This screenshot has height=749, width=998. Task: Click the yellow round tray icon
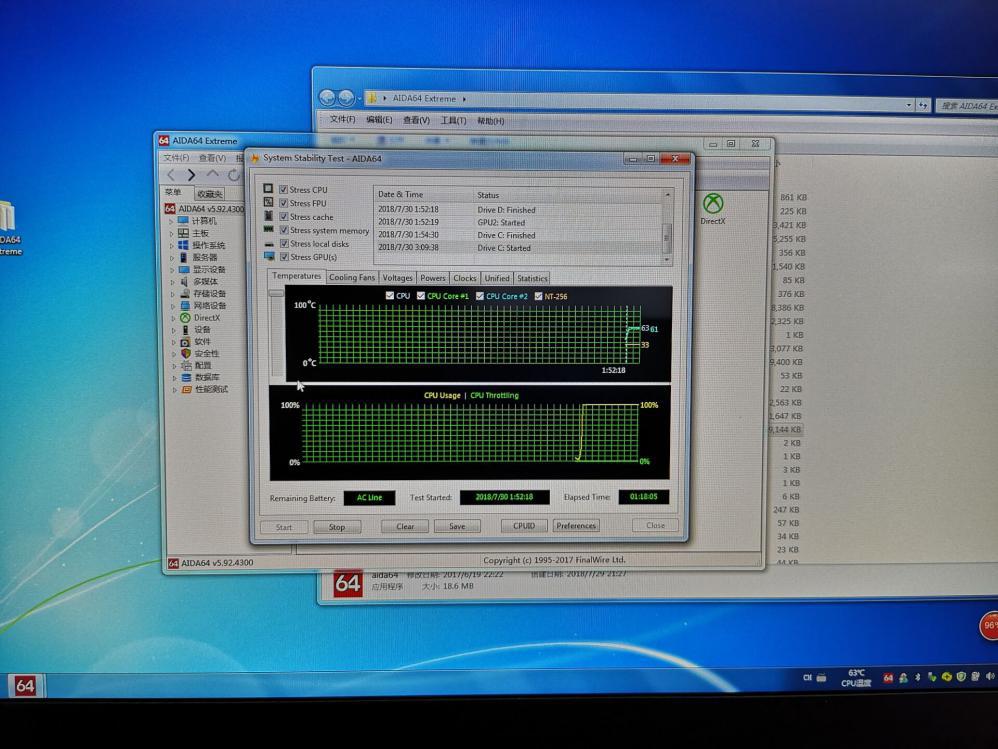pos(946,677)
